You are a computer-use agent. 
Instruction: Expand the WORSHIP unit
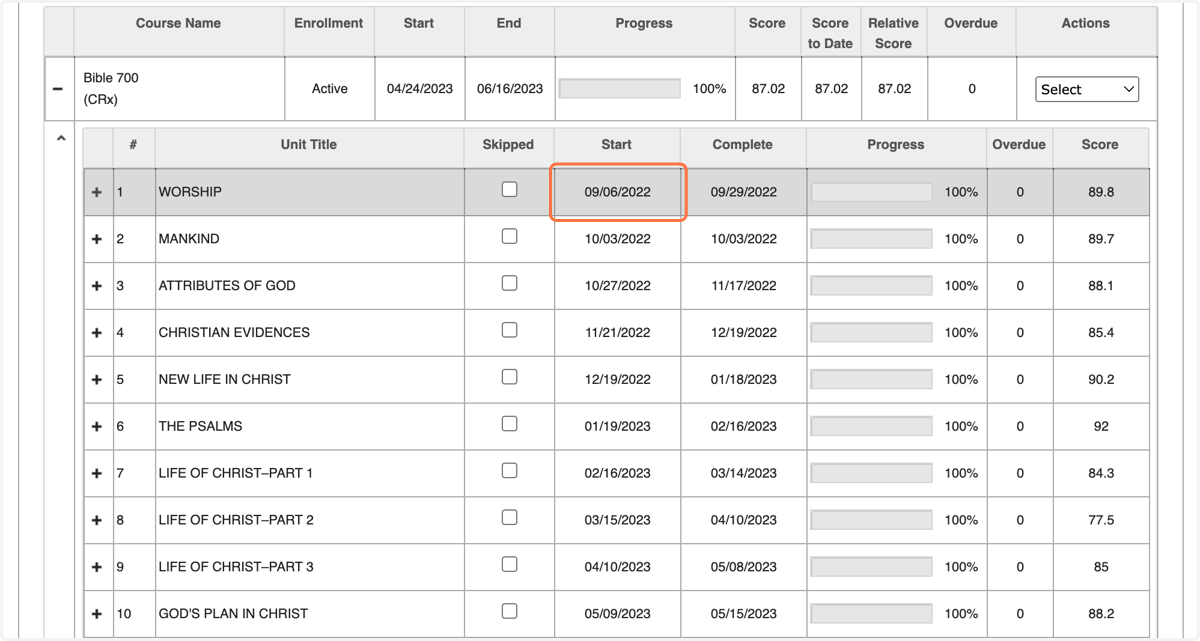pyautogui.click(x=97, y=192)
